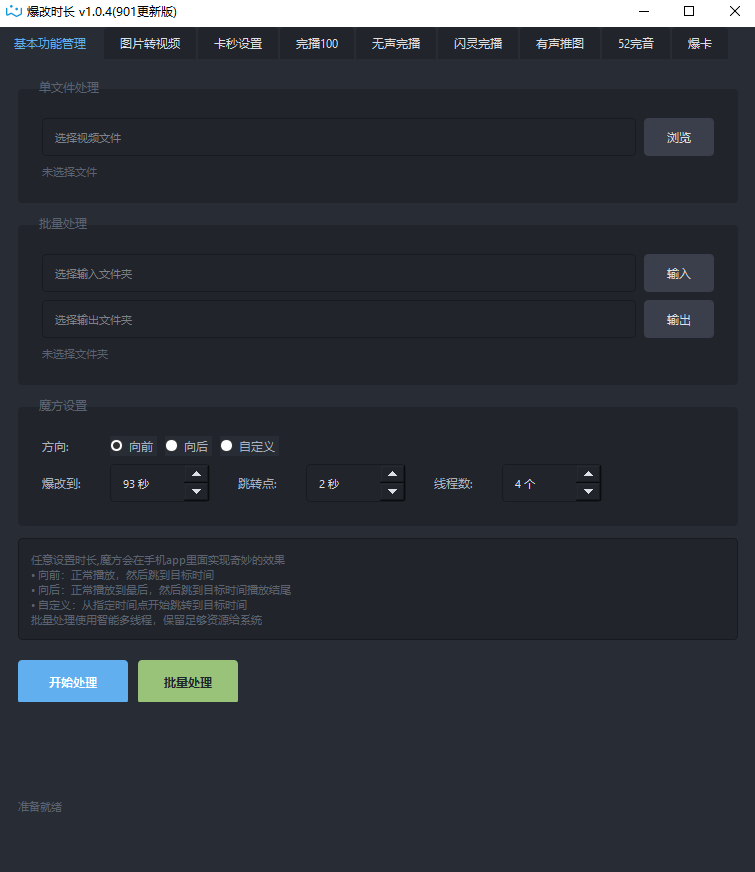Viewport: 755px width, 872px height.
Task: Click the blue 开始处理 button
Action: click(x=73, y=682)
